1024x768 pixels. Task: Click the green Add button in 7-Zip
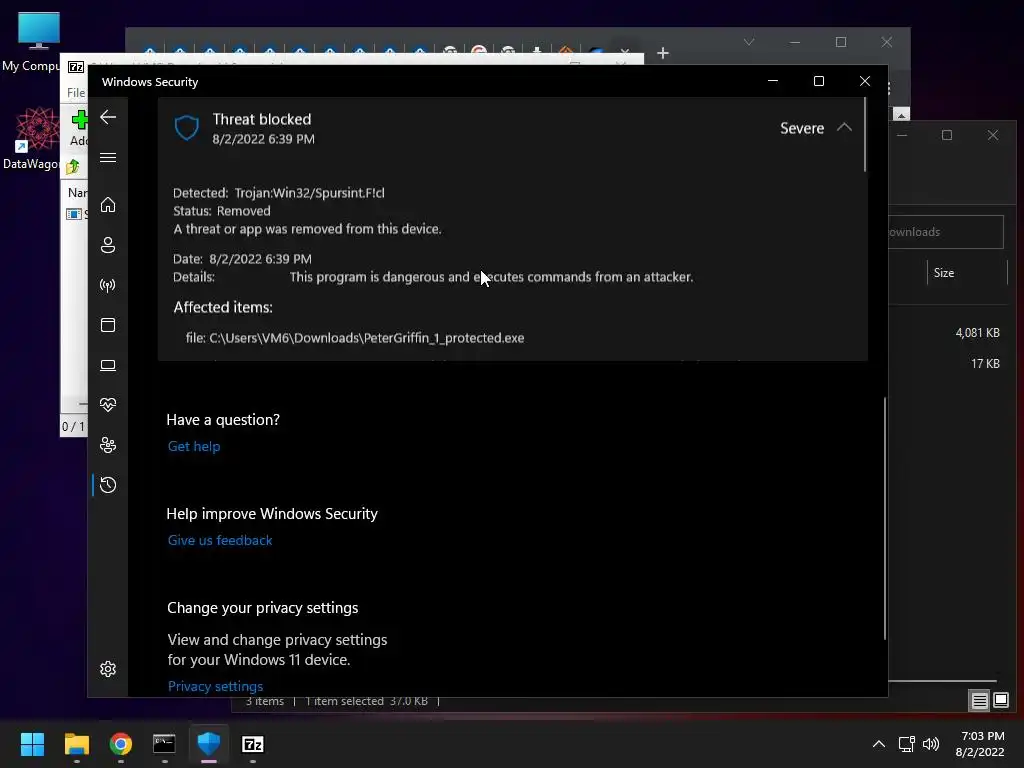tap(80, 127)
